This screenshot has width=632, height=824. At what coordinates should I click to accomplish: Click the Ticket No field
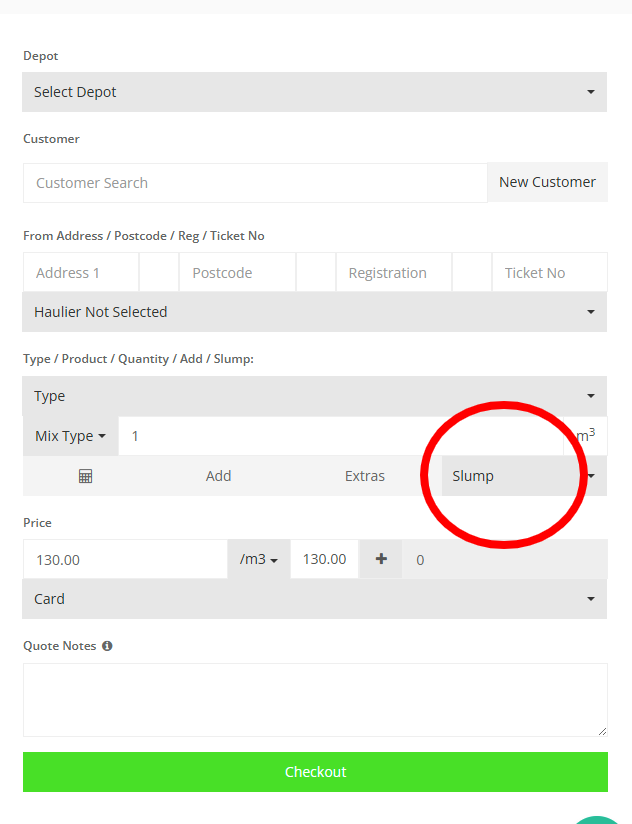(549, 273)
